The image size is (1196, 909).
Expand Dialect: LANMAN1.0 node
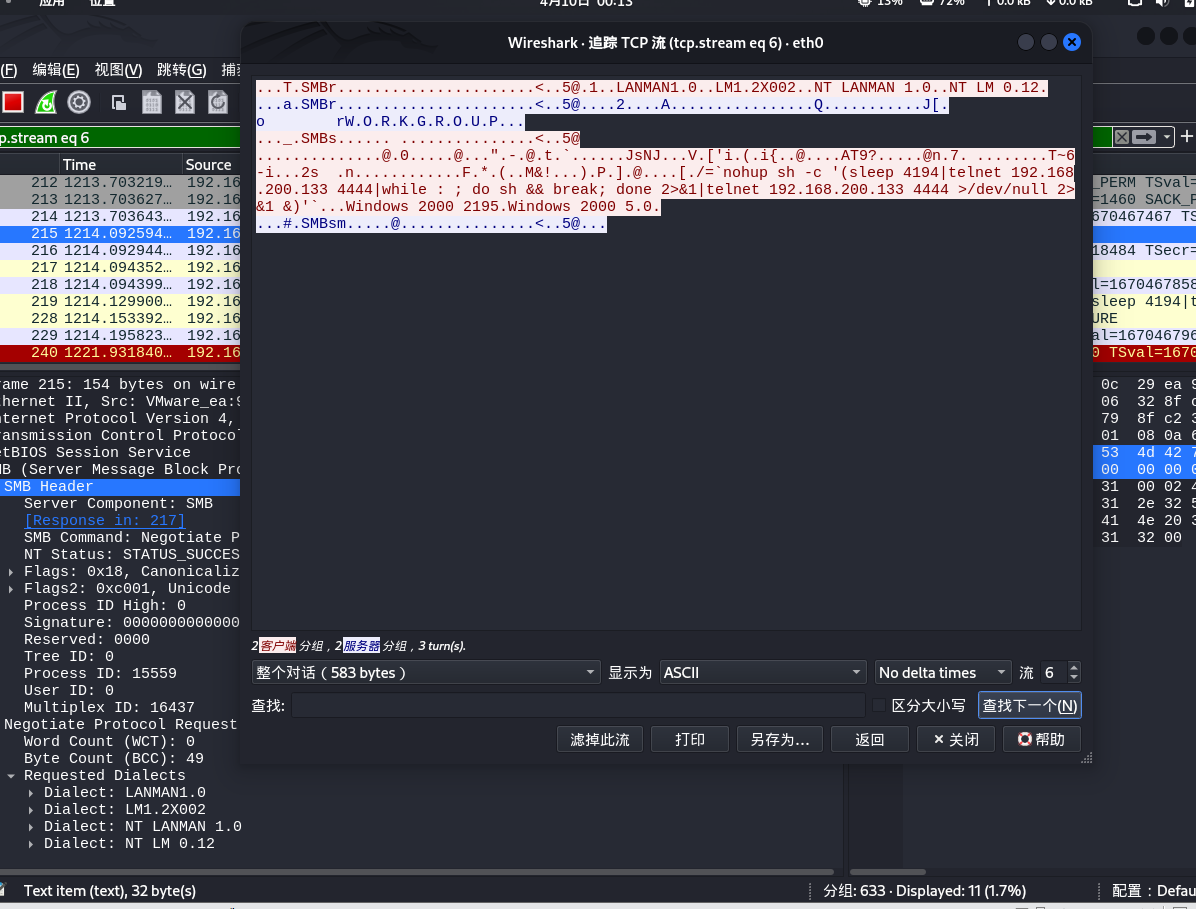tap(31, 792)
